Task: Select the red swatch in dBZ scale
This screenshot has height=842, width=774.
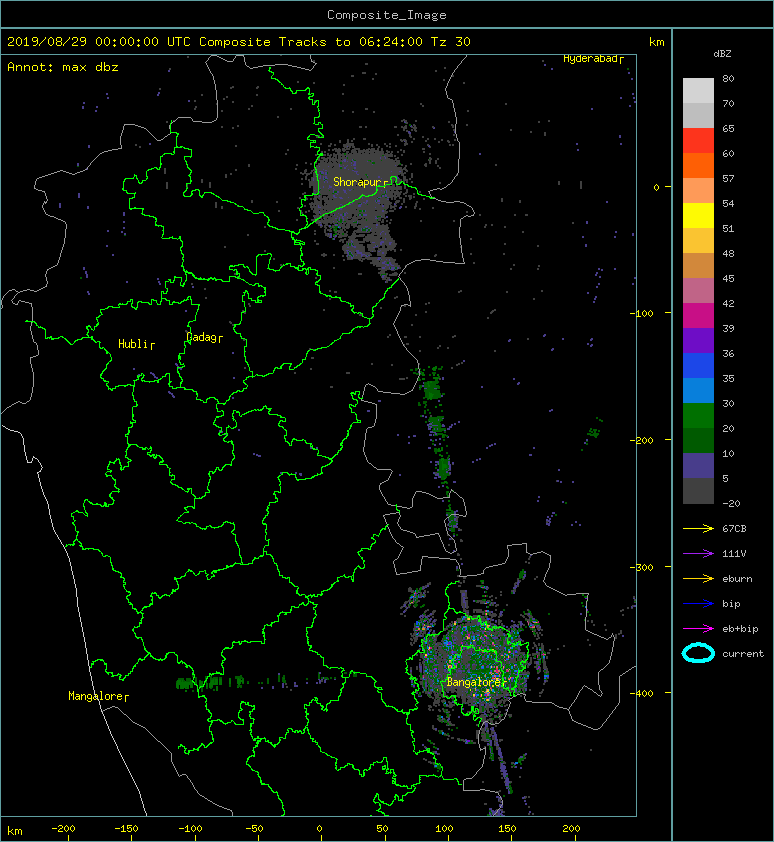Action: (698, 141)
